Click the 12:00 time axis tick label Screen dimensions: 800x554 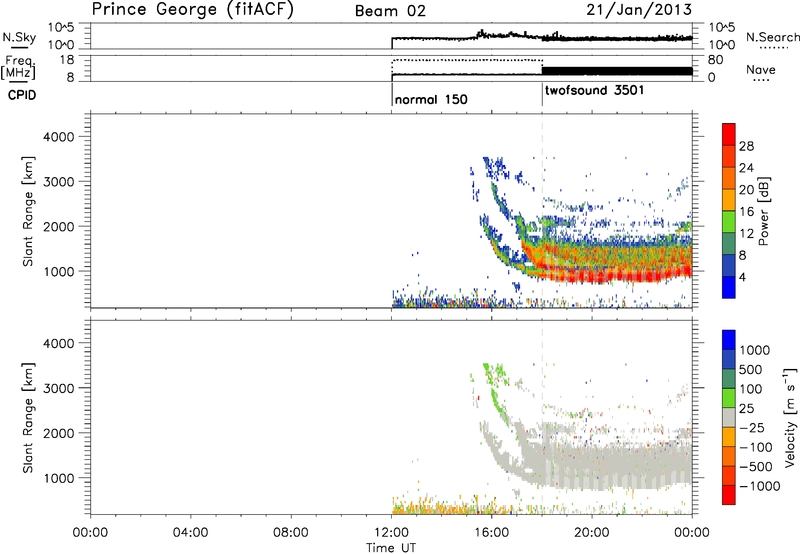(391, 533)
